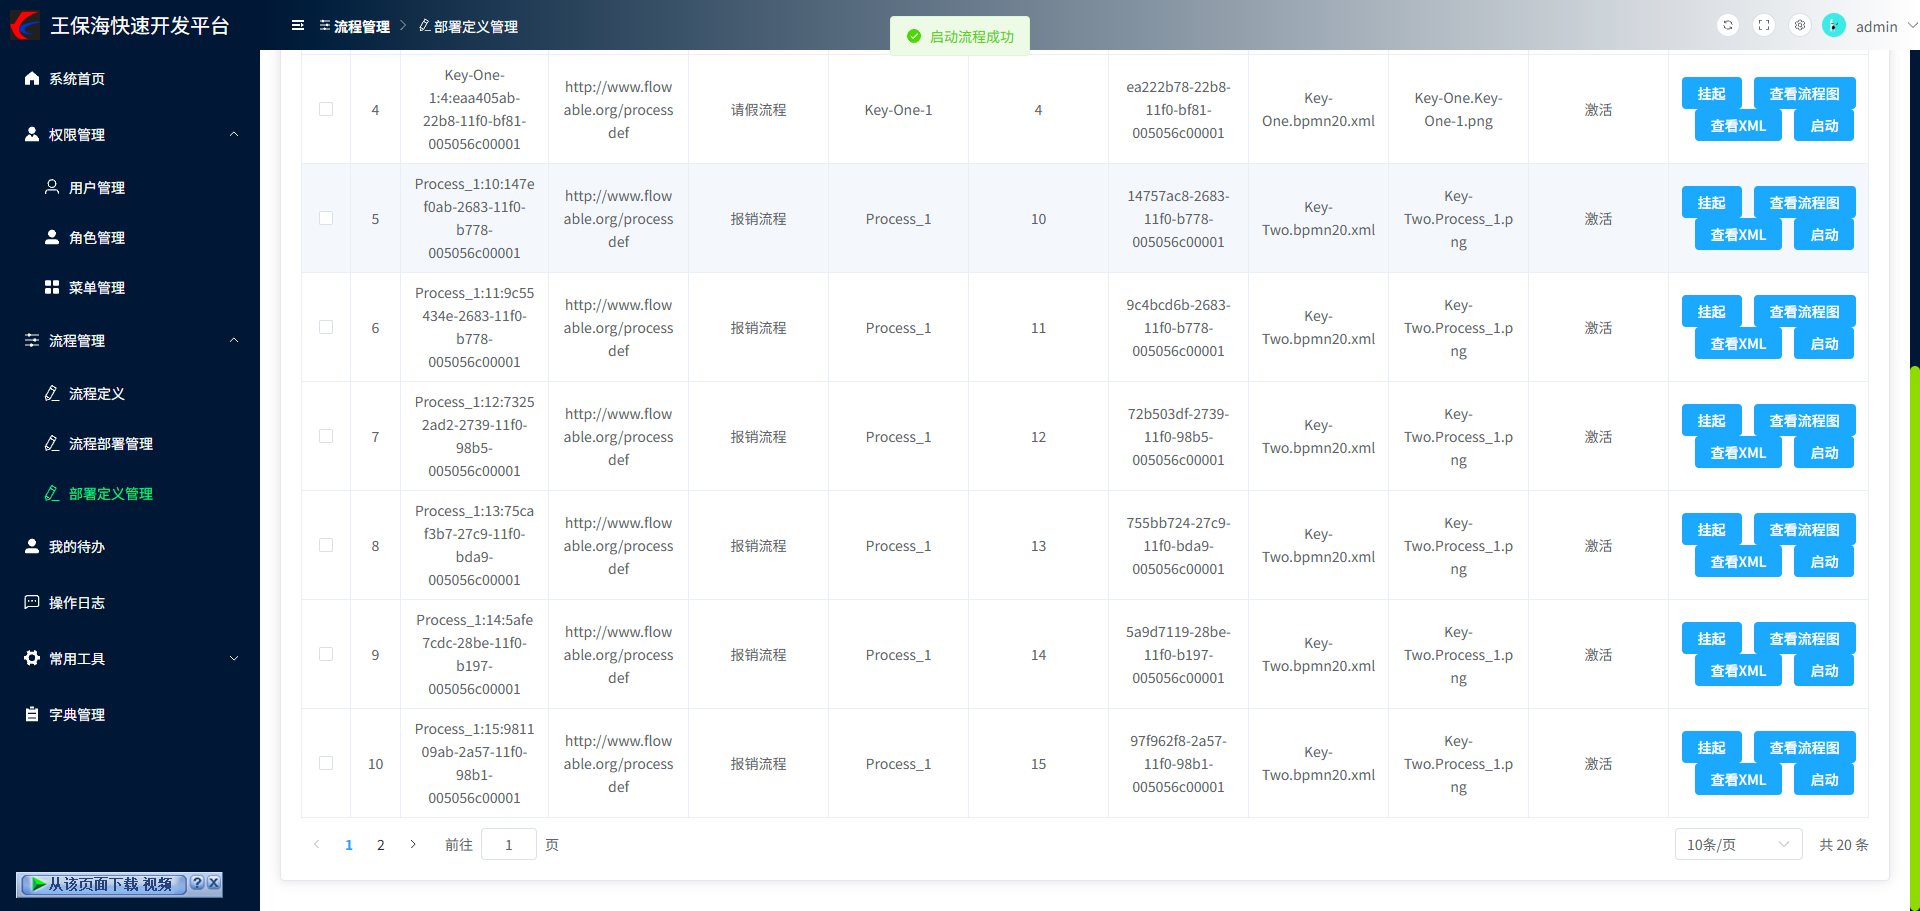The height and width of the screenshot is (911, 1920).
Task: Click the user outline icon beside 用户管理
Action: pos(52,187)
